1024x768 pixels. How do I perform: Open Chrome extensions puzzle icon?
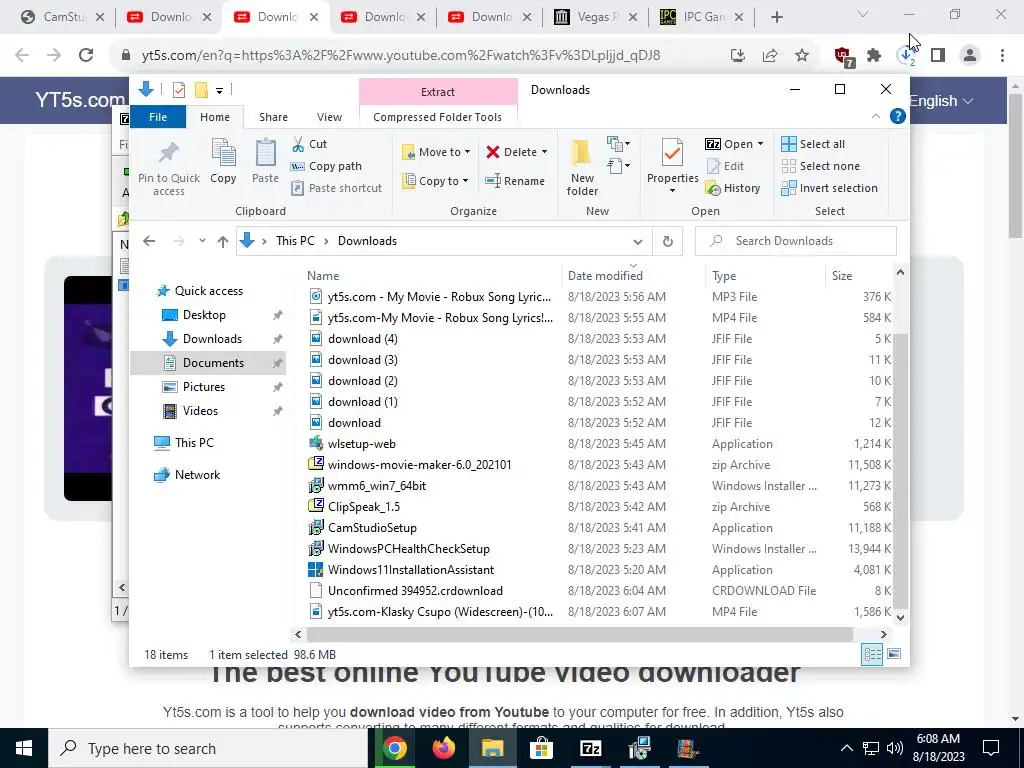[874, 56]
